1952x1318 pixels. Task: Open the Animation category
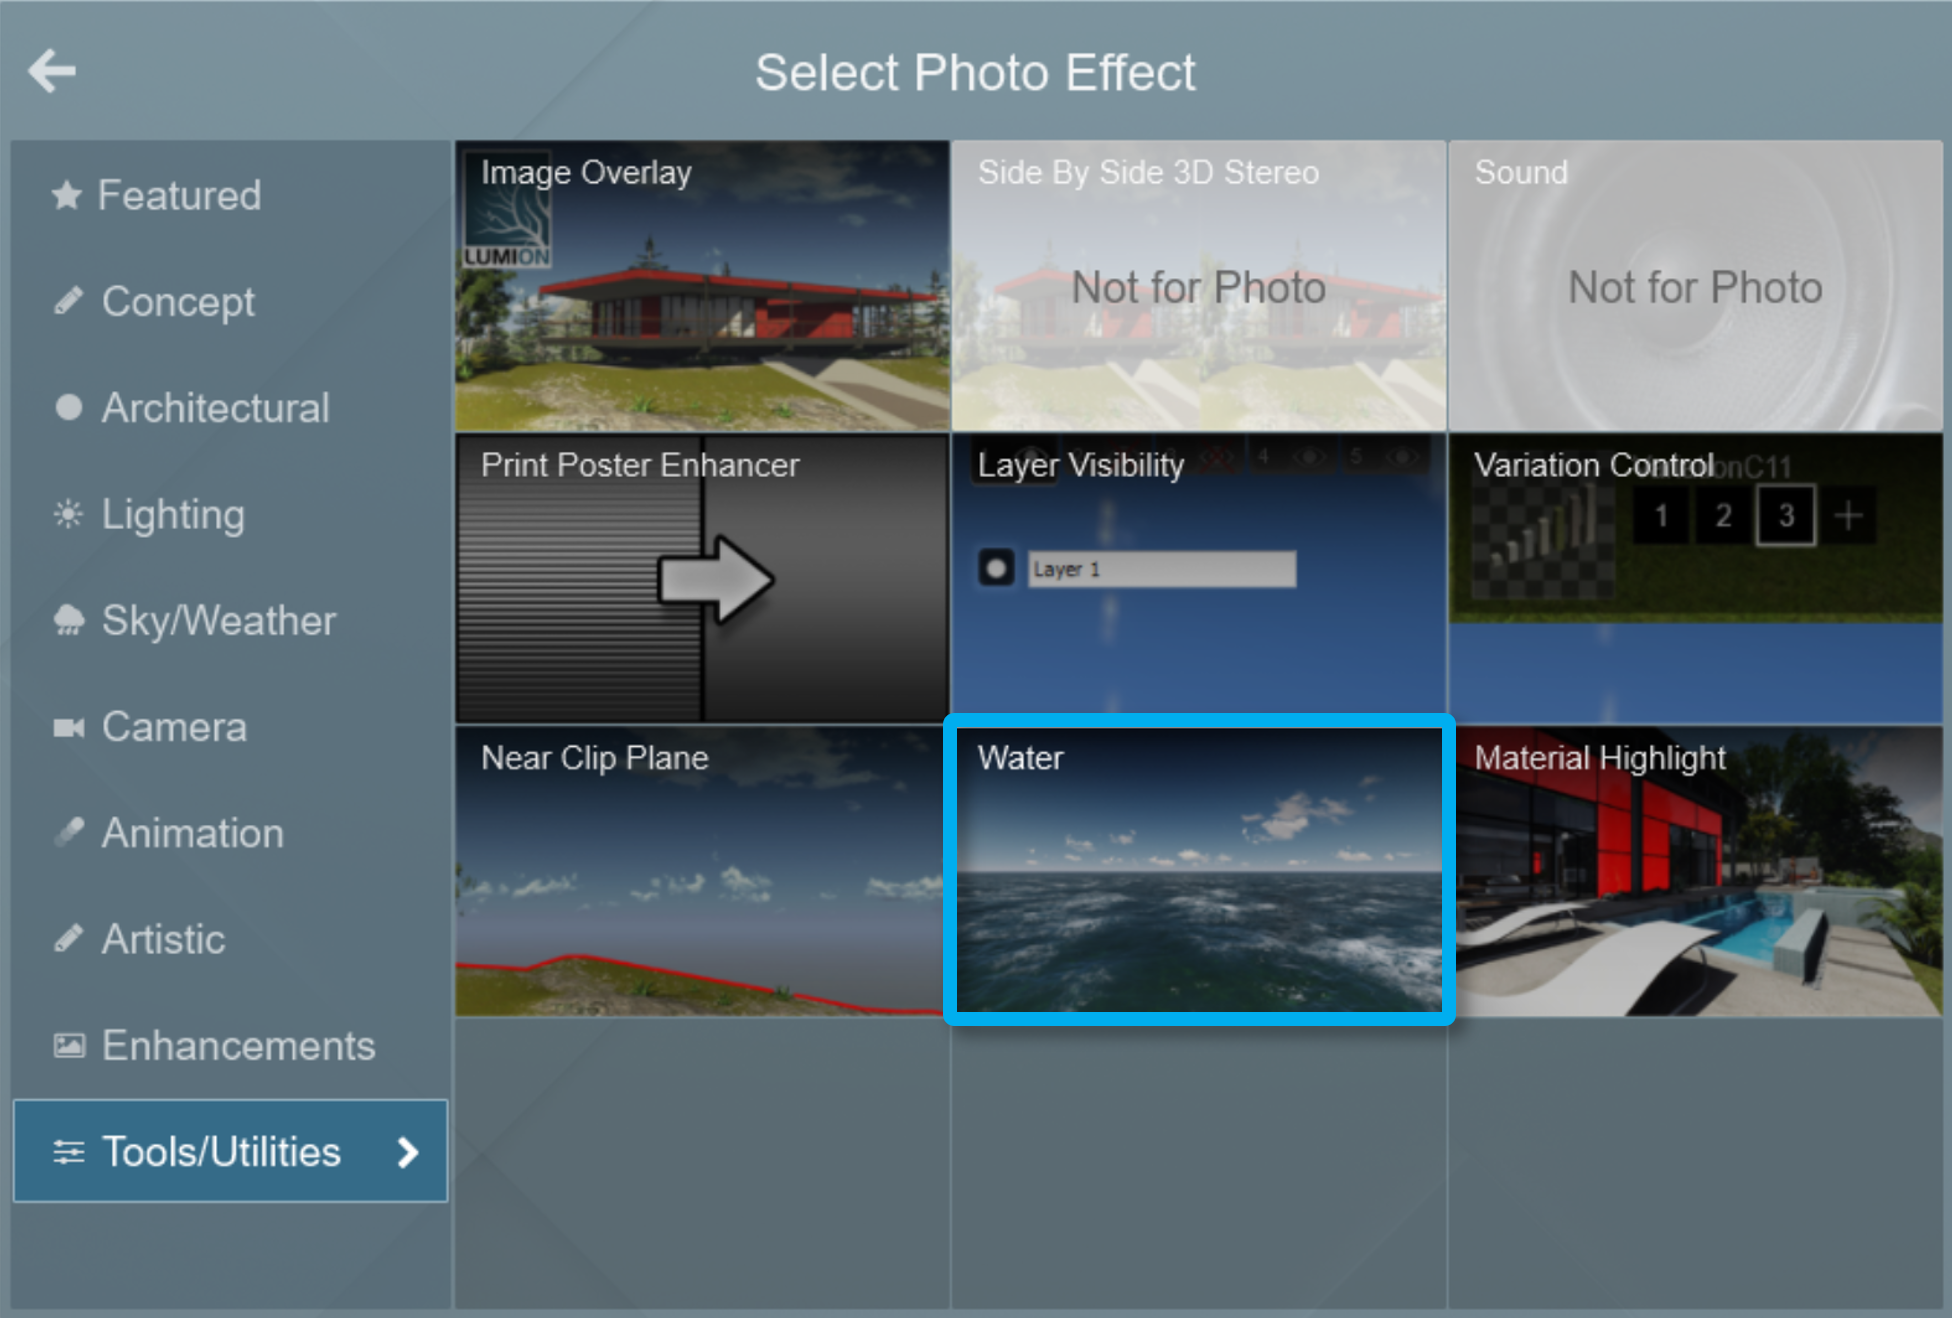pyautogui.click(x=192, y=833)
